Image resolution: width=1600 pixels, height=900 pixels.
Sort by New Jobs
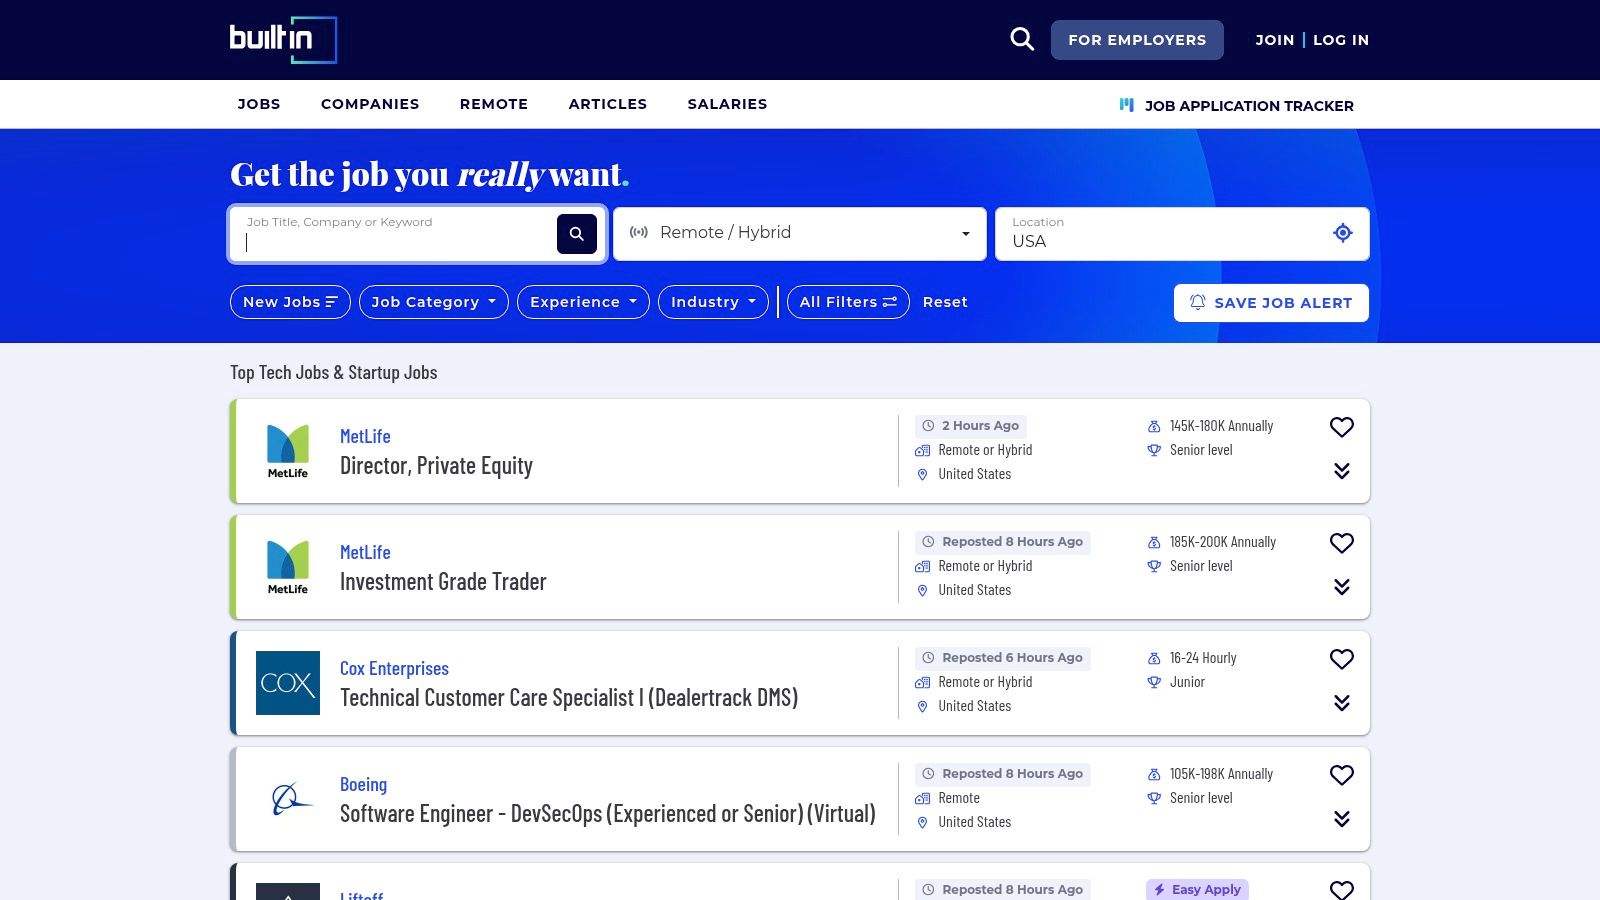click(x=290, y=302)
